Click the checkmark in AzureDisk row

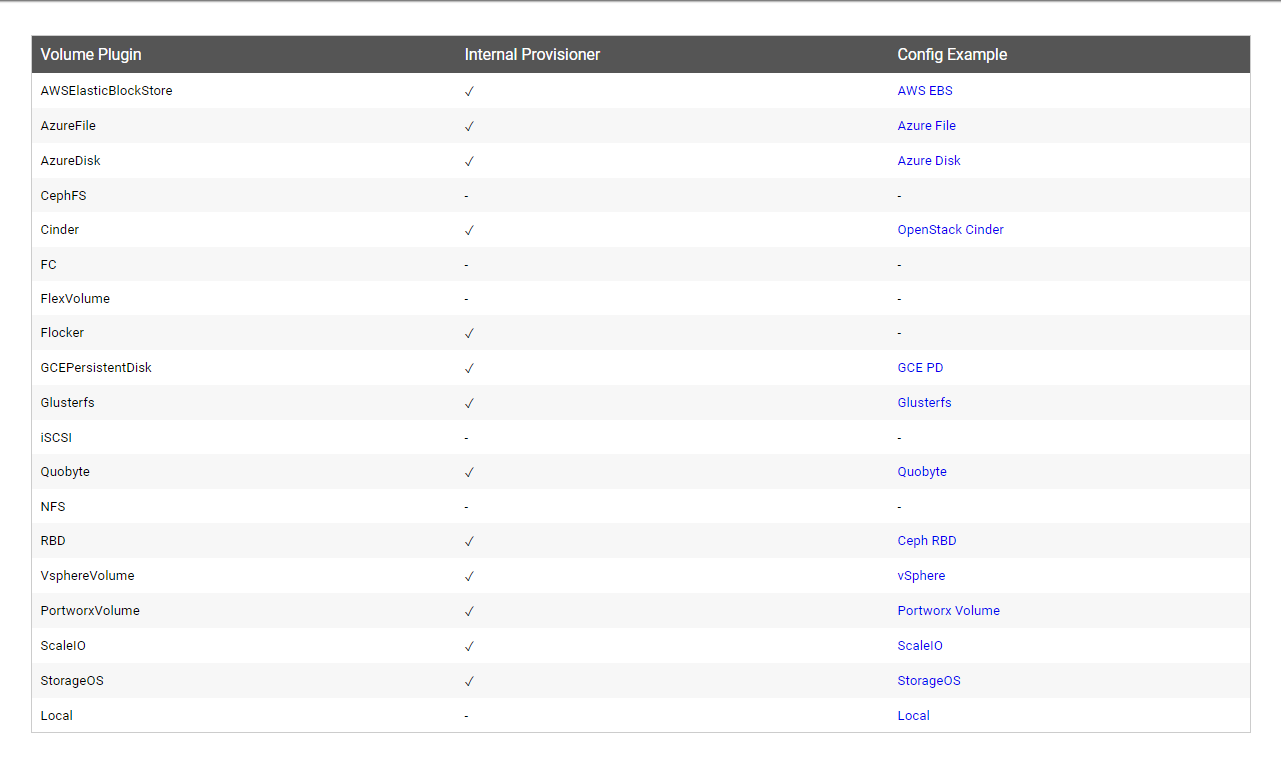(469, 161)
